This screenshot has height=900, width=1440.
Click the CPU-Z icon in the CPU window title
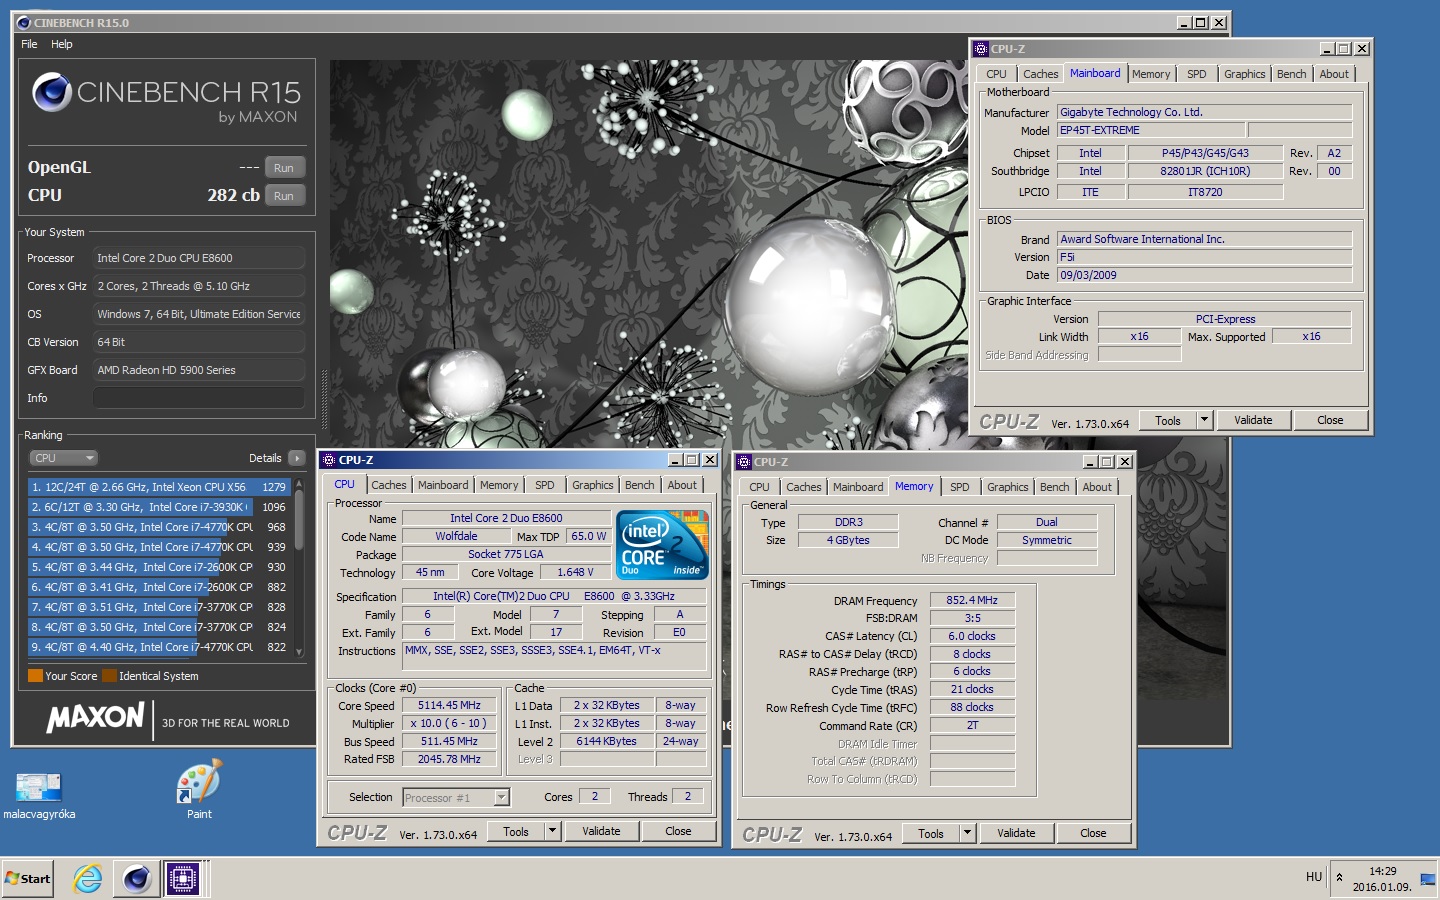(x=329, y=460)
